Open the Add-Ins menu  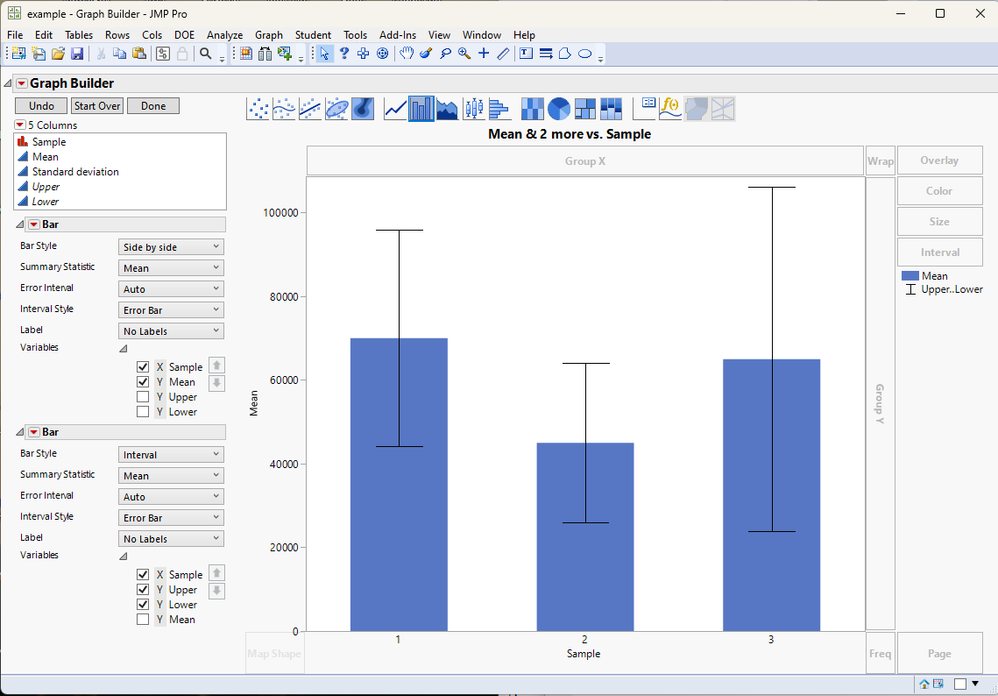click(397, 35)
